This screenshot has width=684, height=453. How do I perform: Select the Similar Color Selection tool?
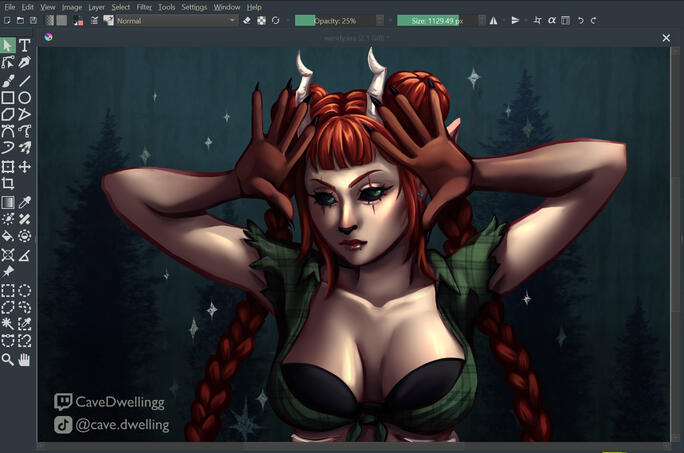(x=24, y=323)
